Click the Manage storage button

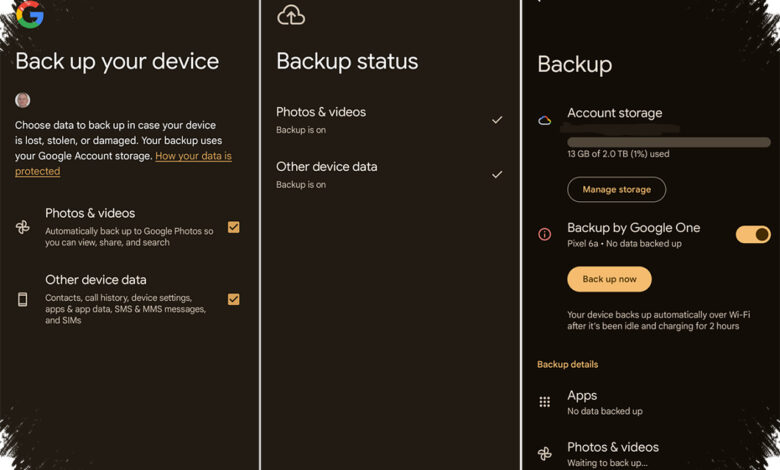point(616,189)
